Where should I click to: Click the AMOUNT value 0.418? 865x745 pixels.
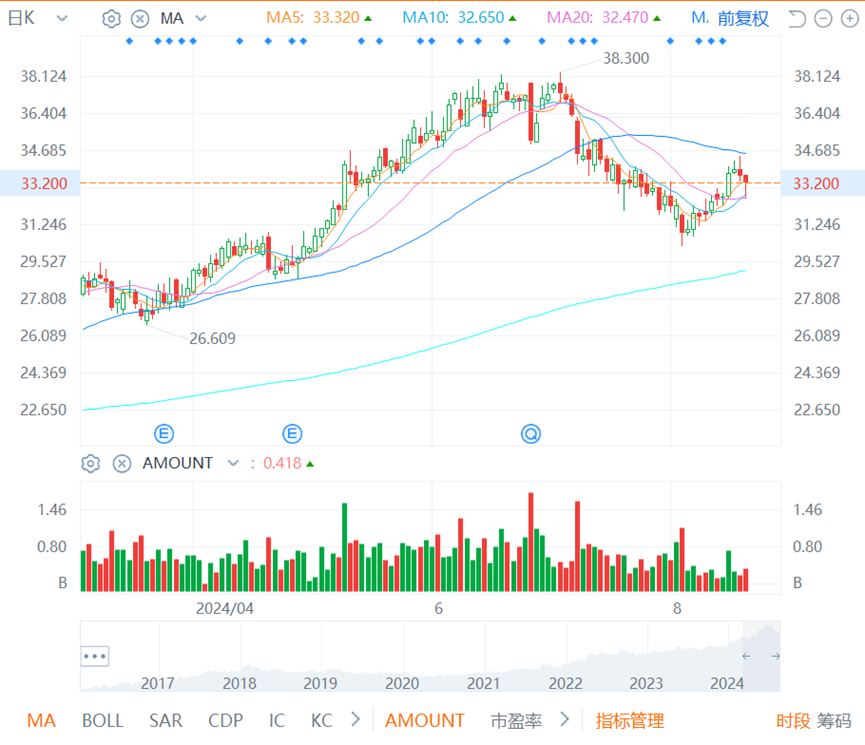(282, 463)
